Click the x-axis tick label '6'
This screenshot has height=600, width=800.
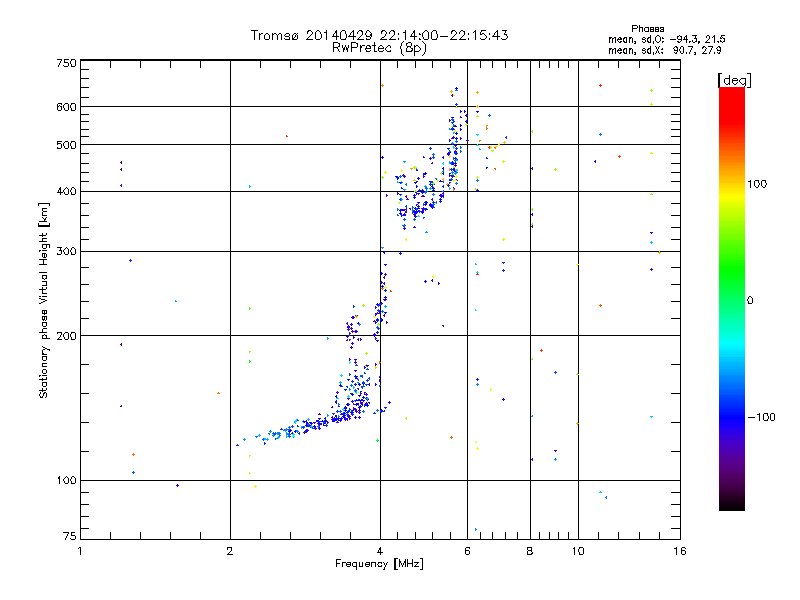tap(467, 551)
